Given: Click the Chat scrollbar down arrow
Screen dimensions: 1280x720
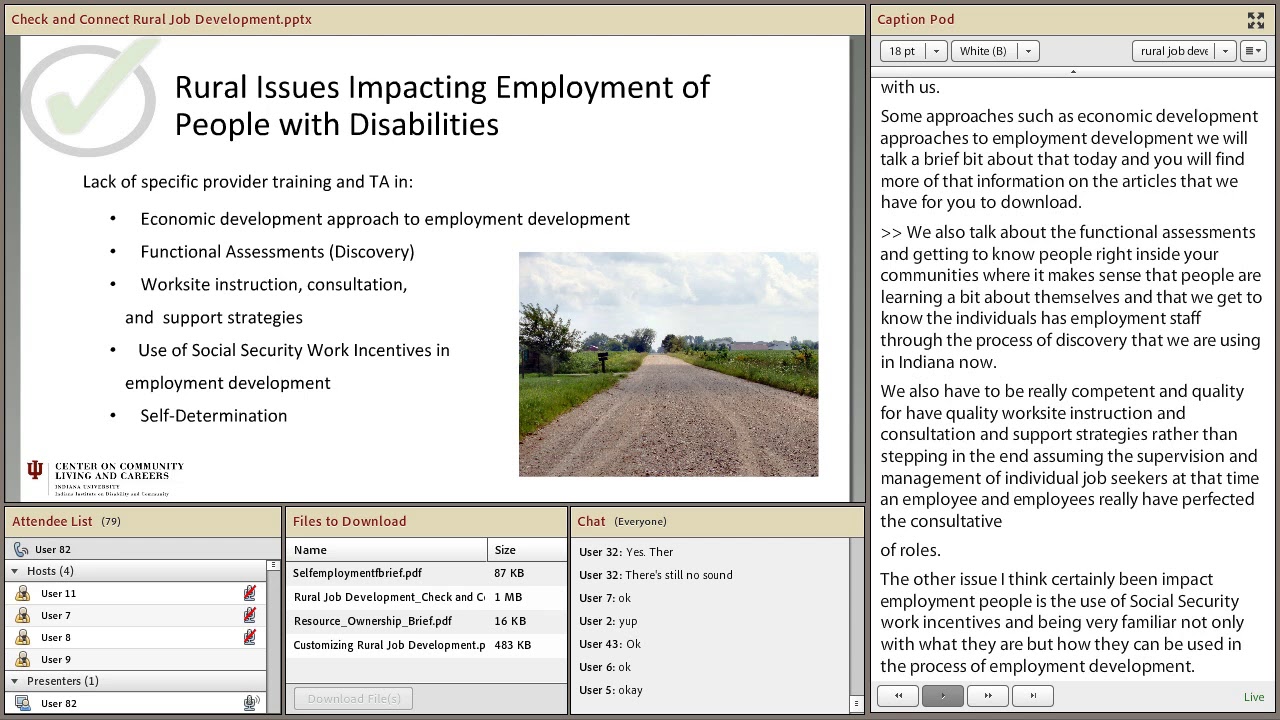Looking at the screenshot, I should tap(856, 705).
